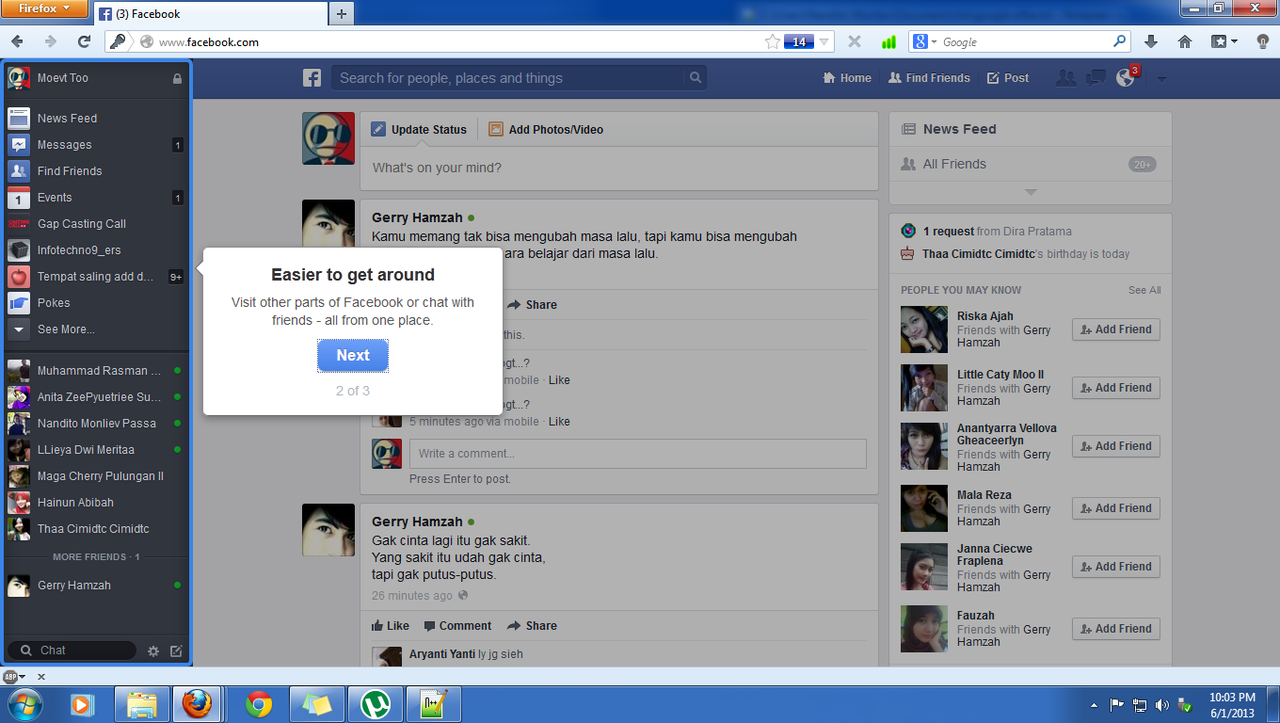
Task: Click the lock icon next to Moevt Too
Action: [x=177, y=78]
